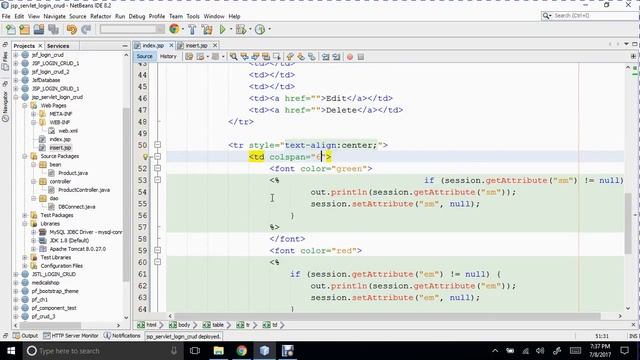Start macro recording with red circle icon

pos(350,57)
